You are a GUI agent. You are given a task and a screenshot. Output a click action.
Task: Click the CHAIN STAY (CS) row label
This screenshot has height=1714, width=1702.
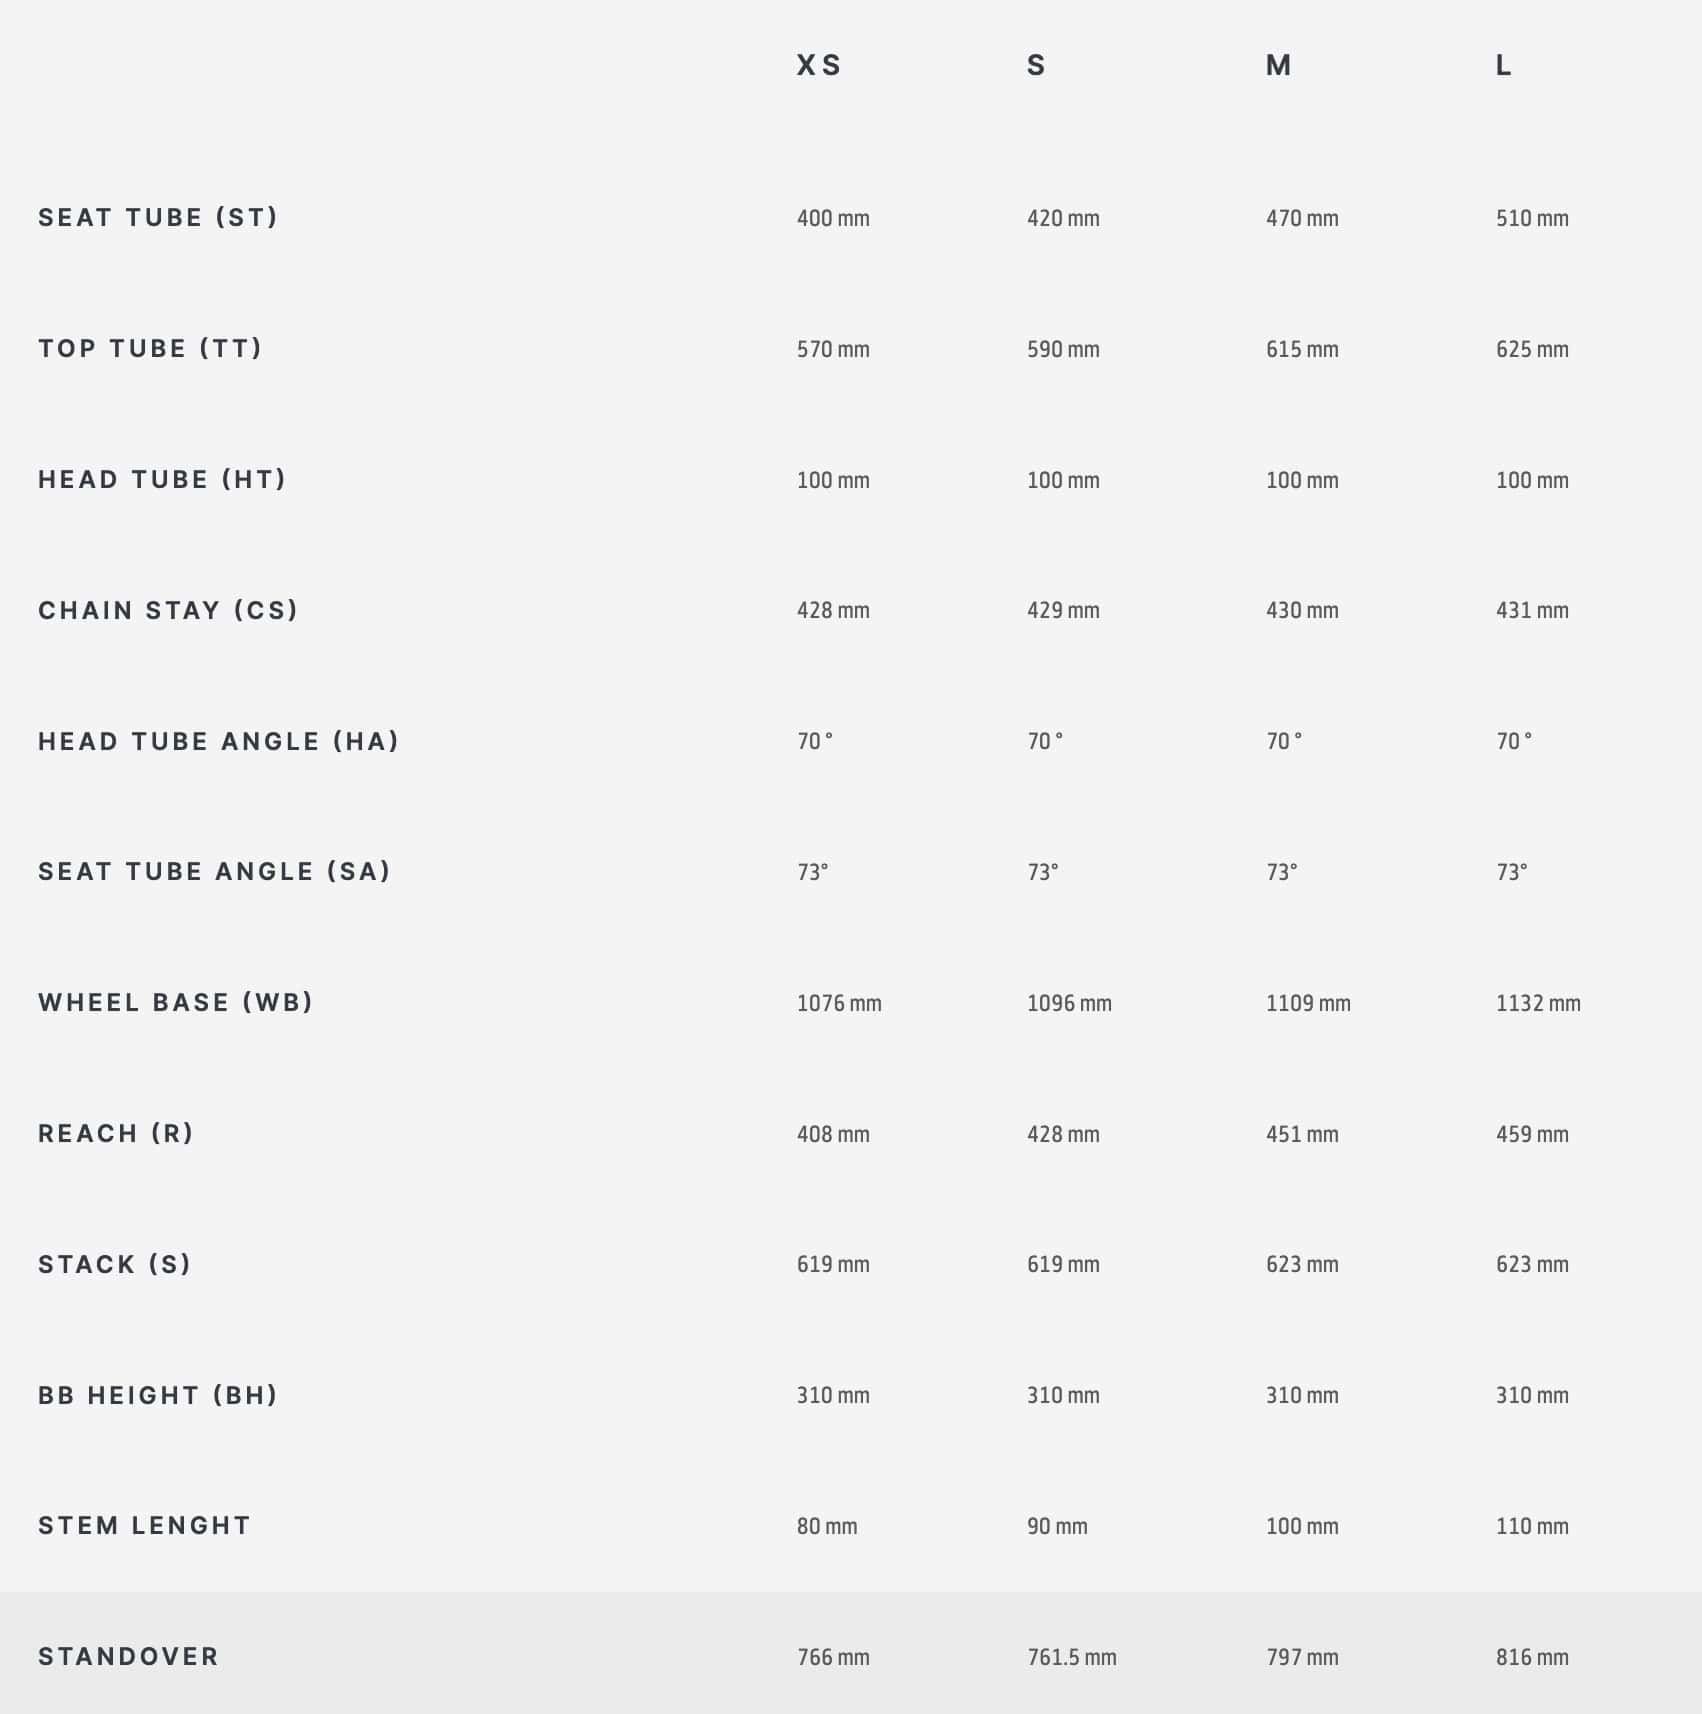tap(168, 610)
